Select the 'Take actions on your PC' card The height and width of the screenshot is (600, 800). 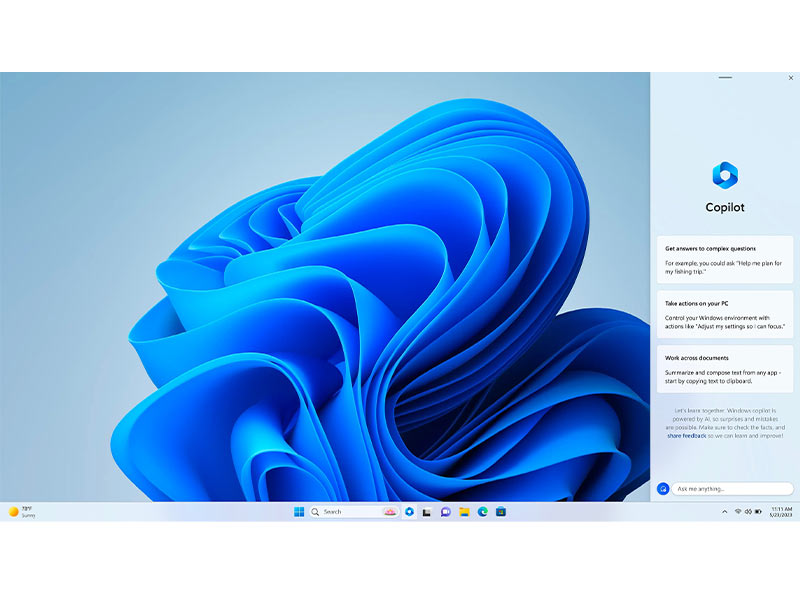pyautogui.click(x=725, y=314)
